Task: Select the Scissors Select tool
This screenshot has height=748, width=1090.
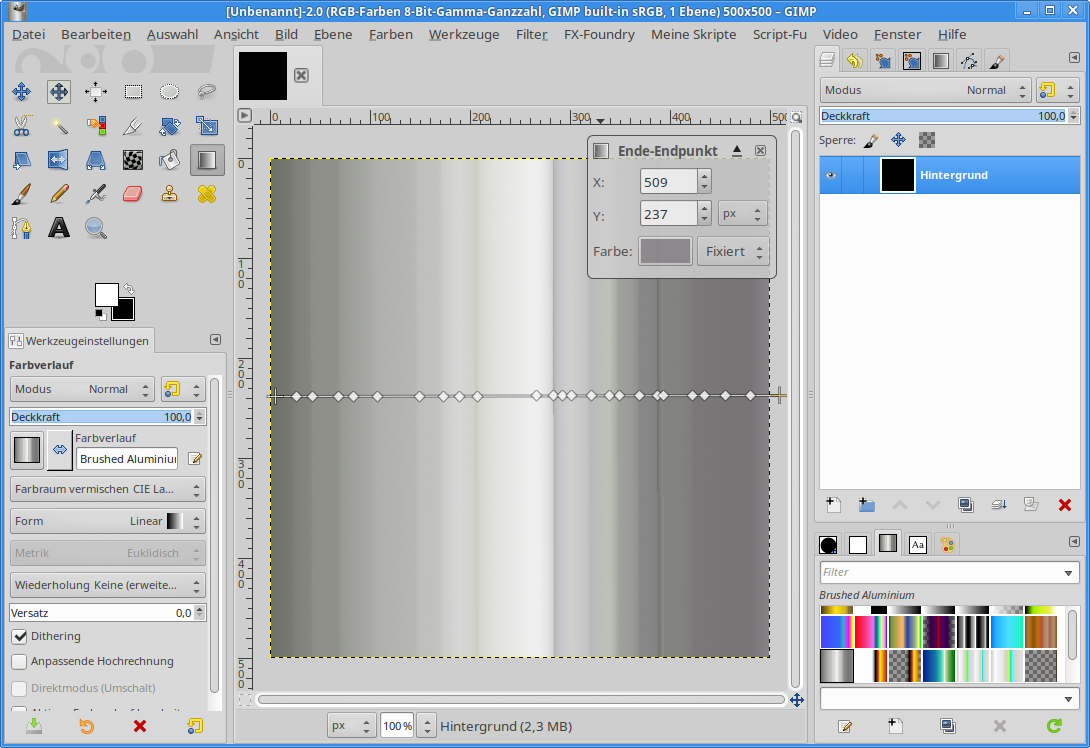Action: pos(21,126)
